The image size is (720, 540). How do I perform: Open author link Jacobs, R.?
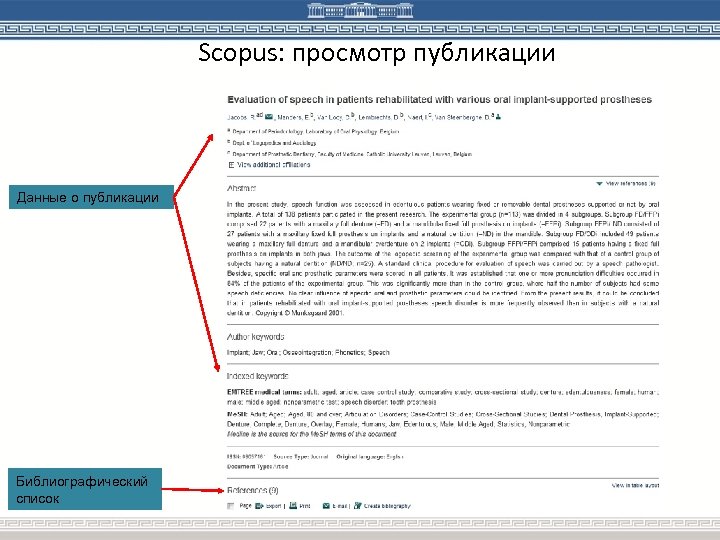(241, 118)
